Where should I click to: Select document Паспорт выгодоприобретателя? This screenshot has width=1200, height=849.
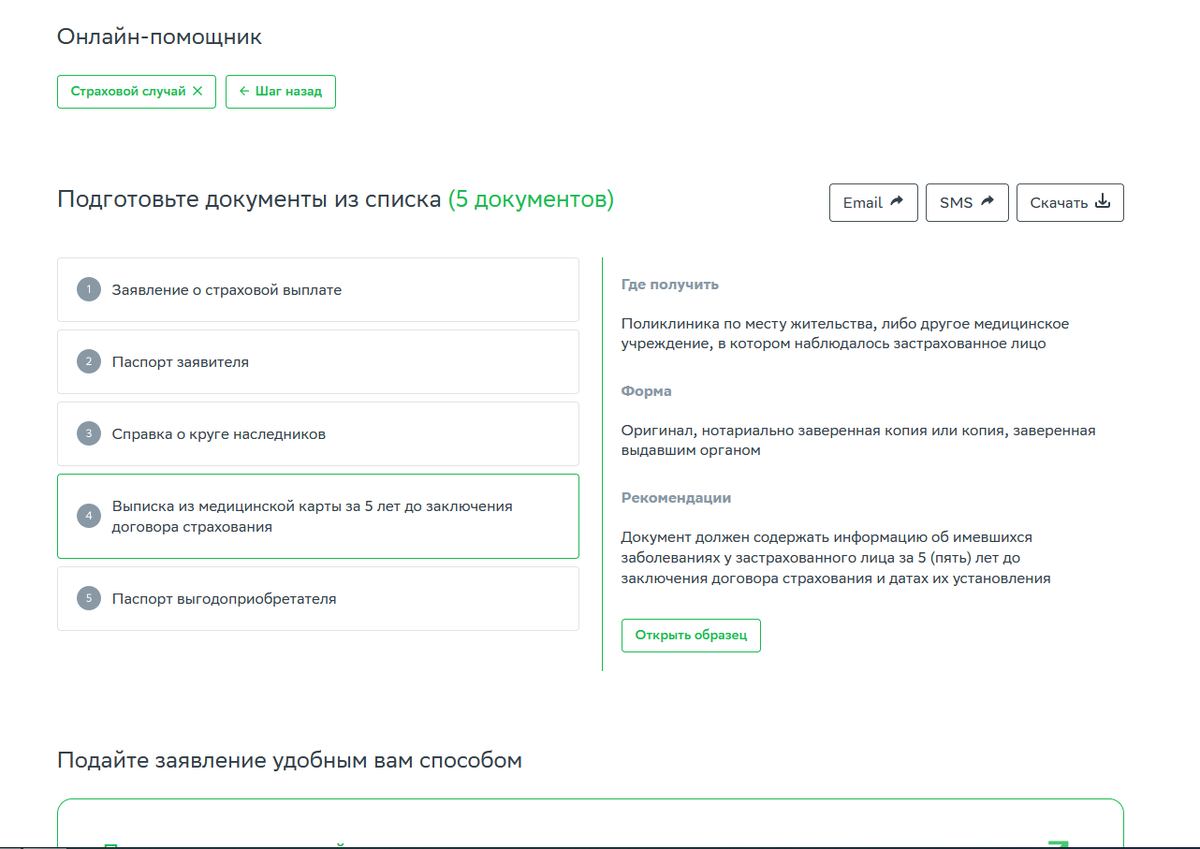[318, 599]
